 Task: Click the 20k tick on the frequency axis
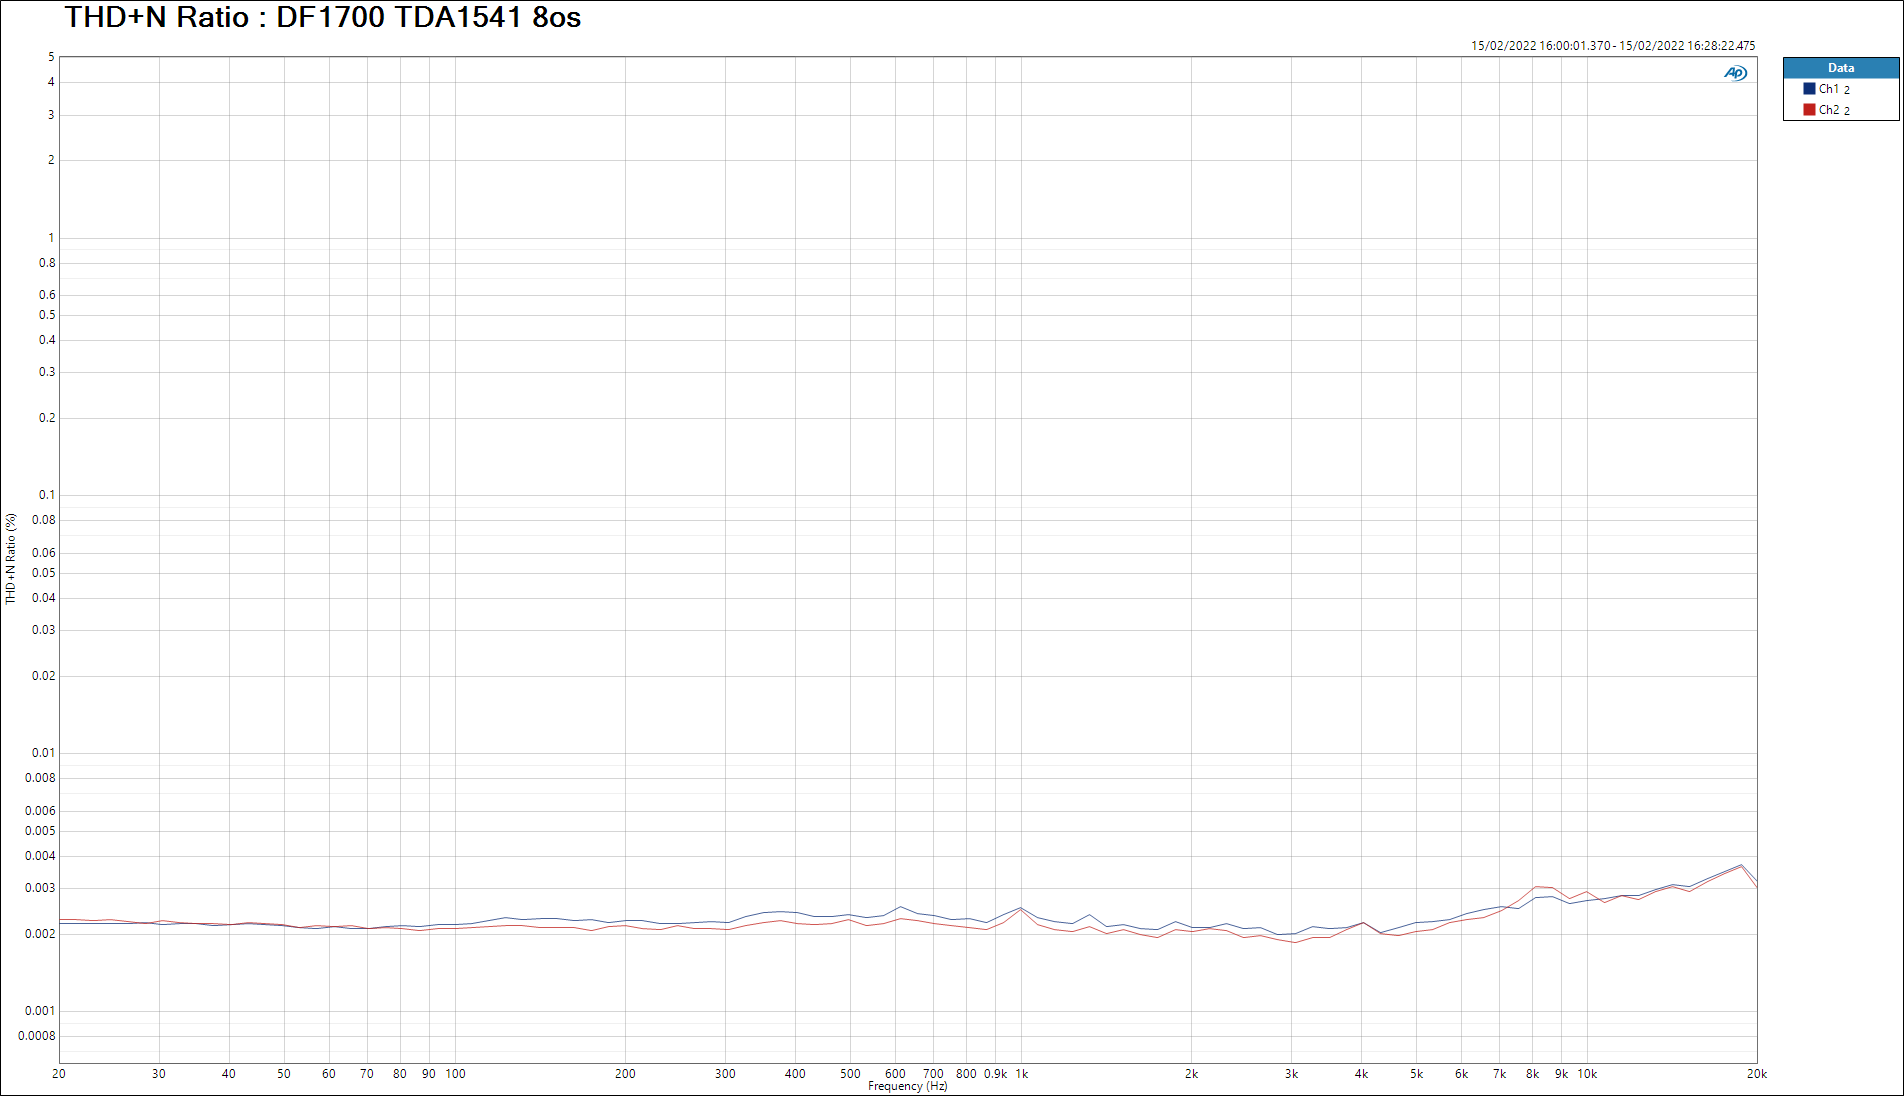tap(1756, 1074)
